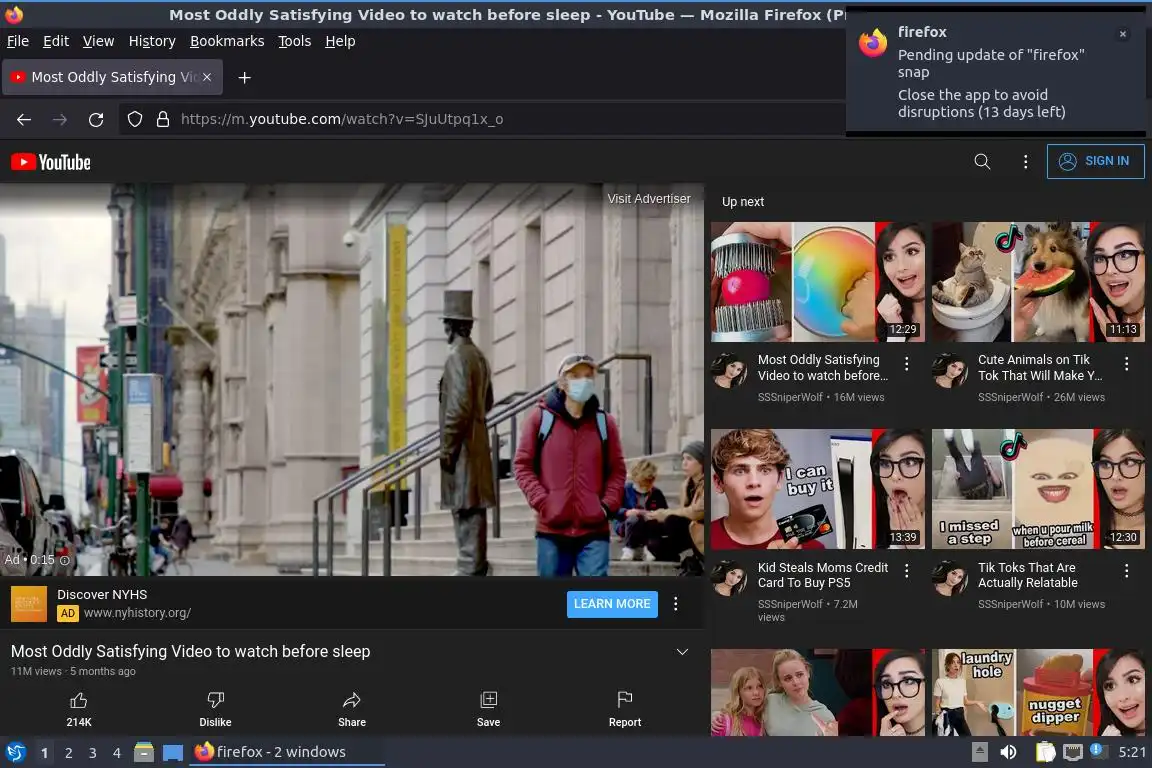Image resolution: width=1152 pixels, height=768 pixels.
Task: Click the 5:21 clock in tray
Action: pos(1132,753)
